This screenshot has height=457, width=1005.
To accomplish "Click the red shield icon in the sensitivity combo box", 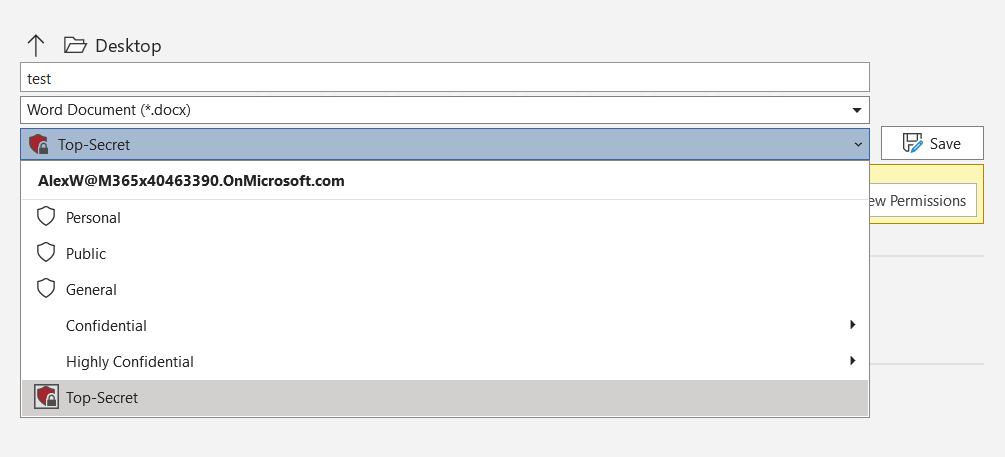I will tap(38, 145).
